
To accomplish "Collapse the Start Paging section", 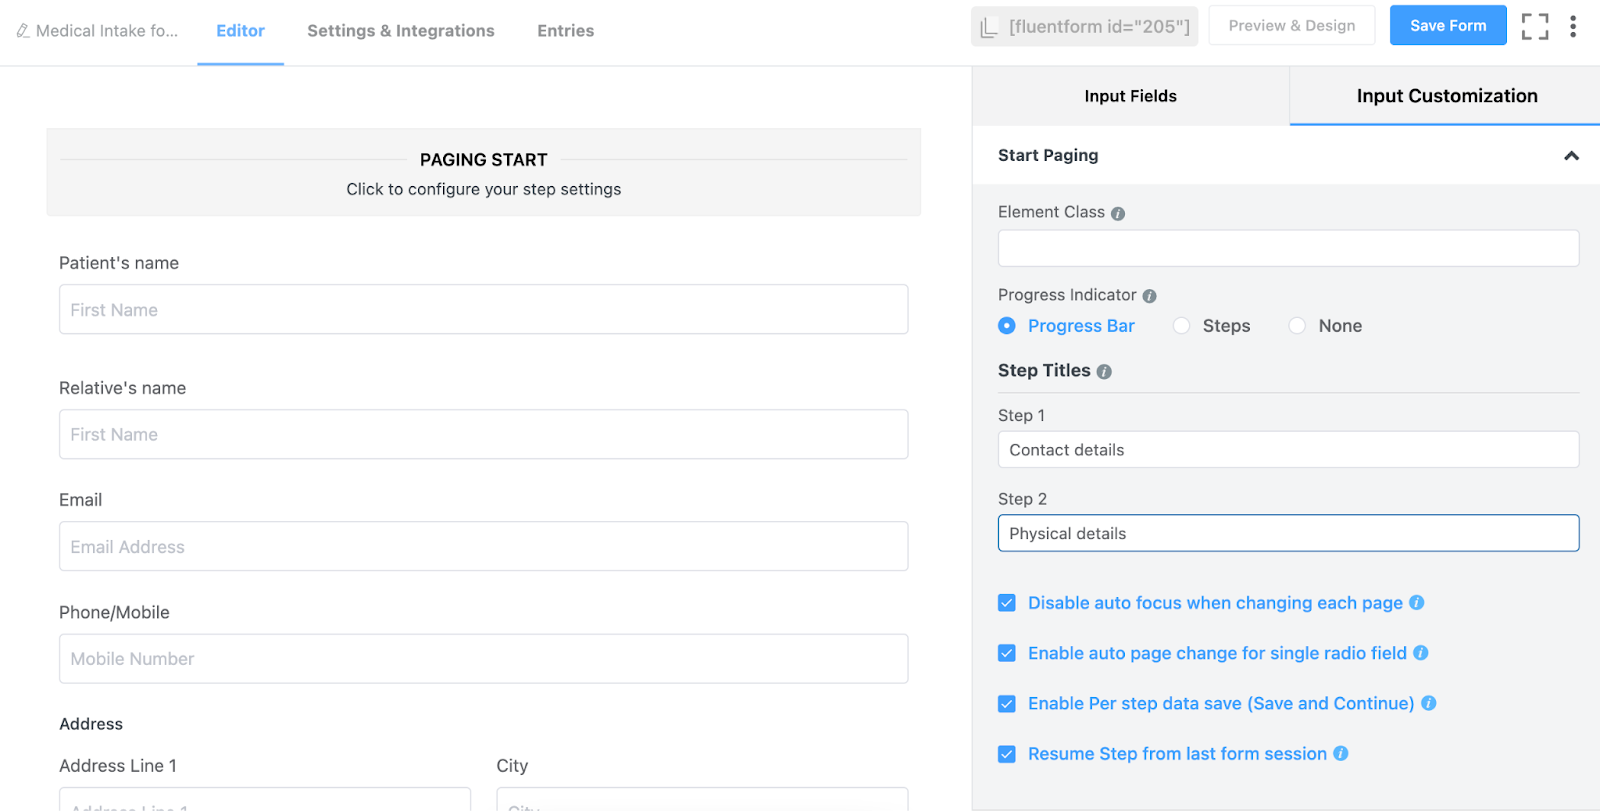I will click(1571, 156).
